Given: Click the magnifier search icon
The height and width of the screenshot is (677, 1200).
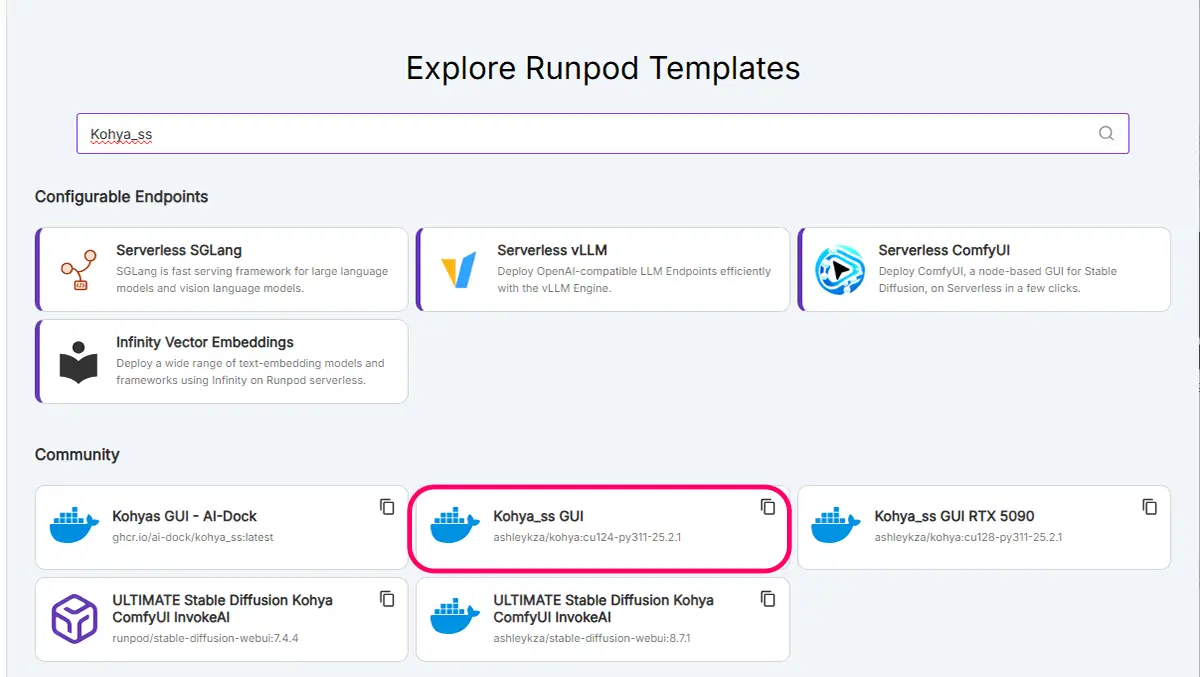Looking at the screenshot, I should coord(1106,133).
